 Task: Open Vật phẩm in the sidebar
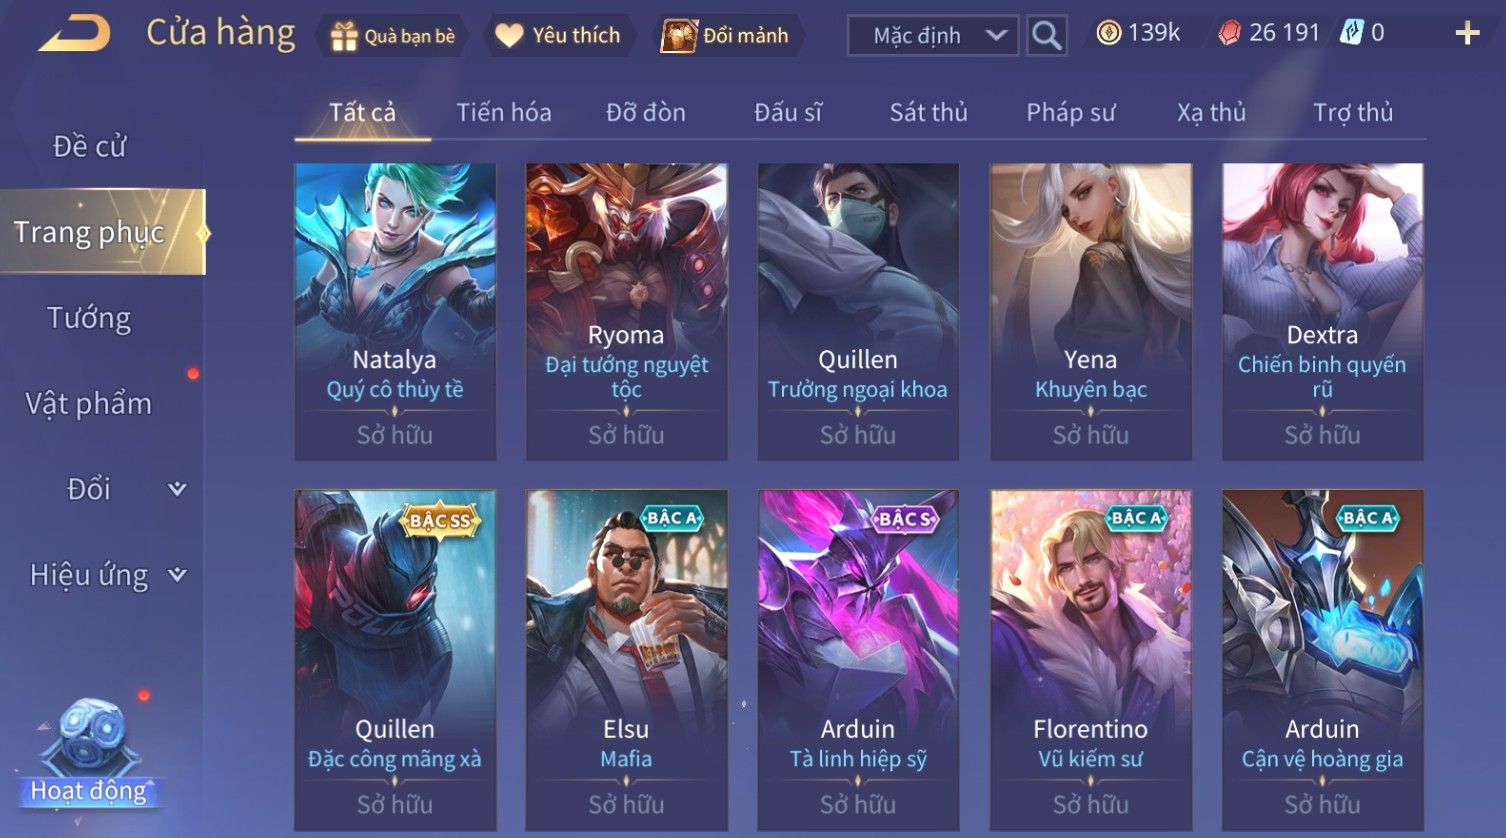89,404
